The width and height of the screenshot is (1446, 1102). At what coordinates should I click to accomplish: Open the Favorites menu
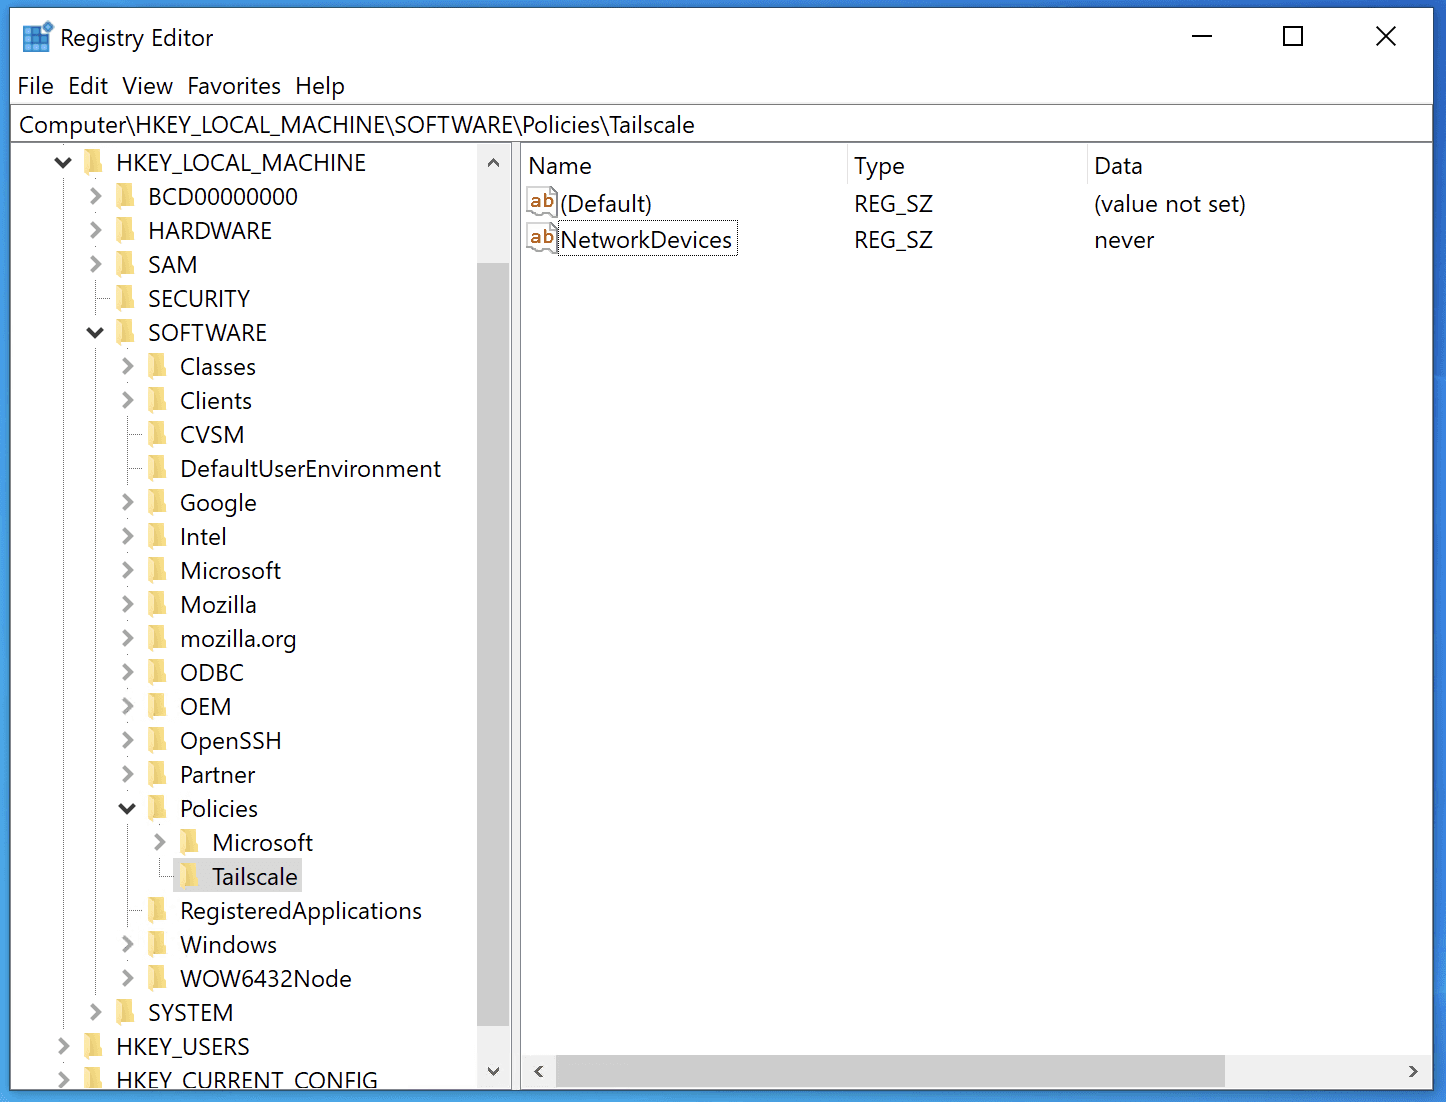point(234,86)
